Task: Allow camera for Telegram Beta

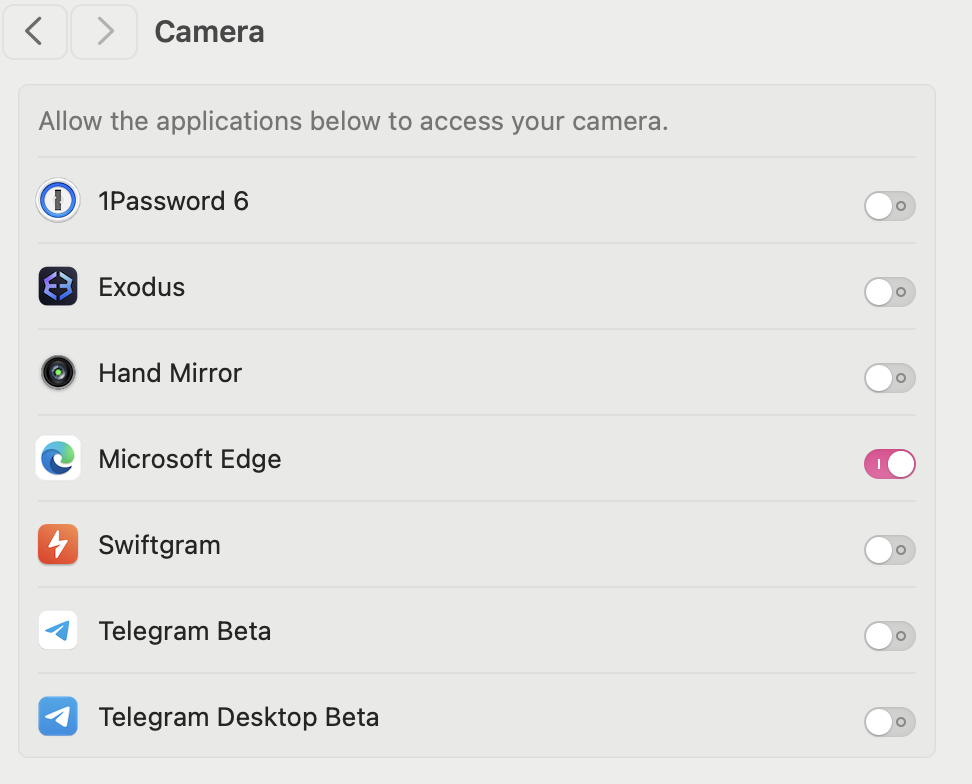Action: 889,636
